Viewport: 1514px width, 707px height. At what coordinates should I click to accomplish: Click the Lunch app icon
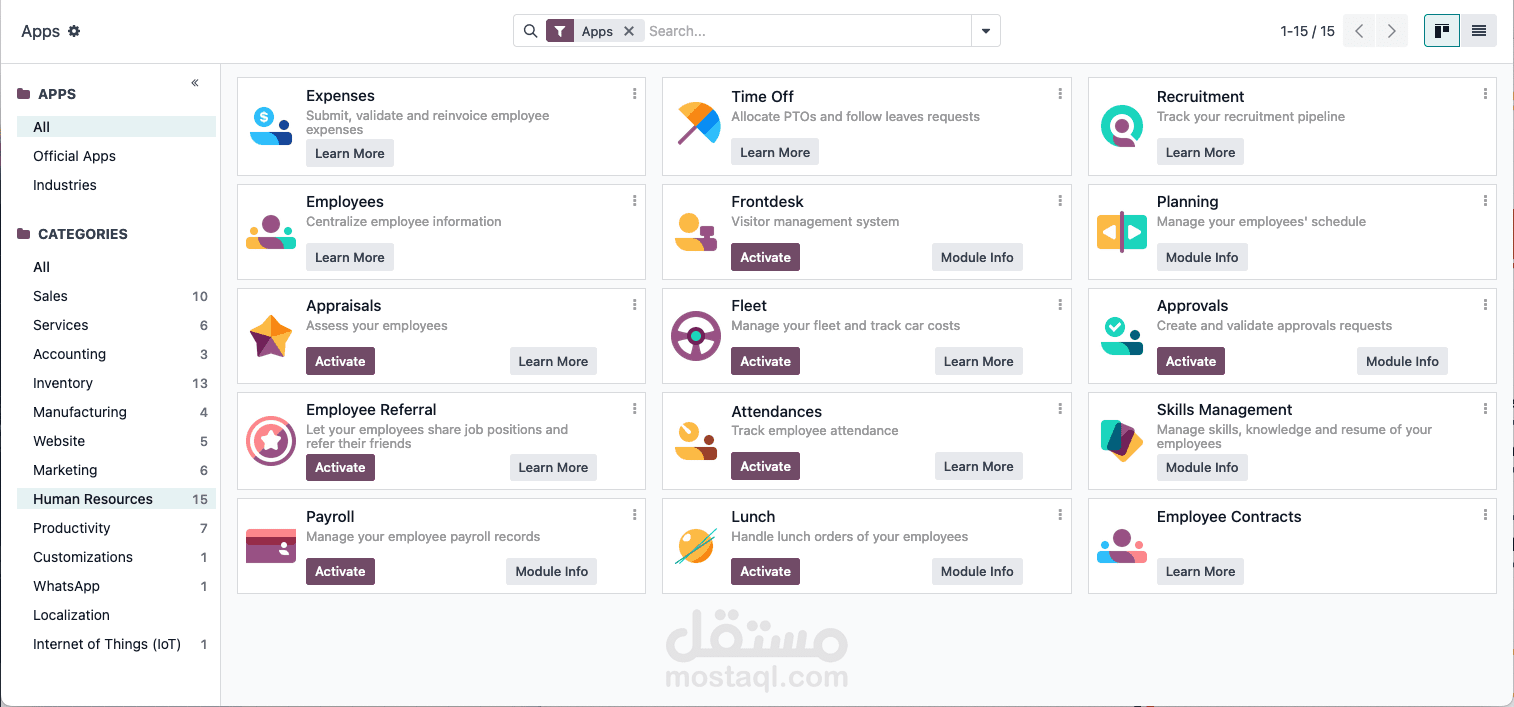[696, 546]
